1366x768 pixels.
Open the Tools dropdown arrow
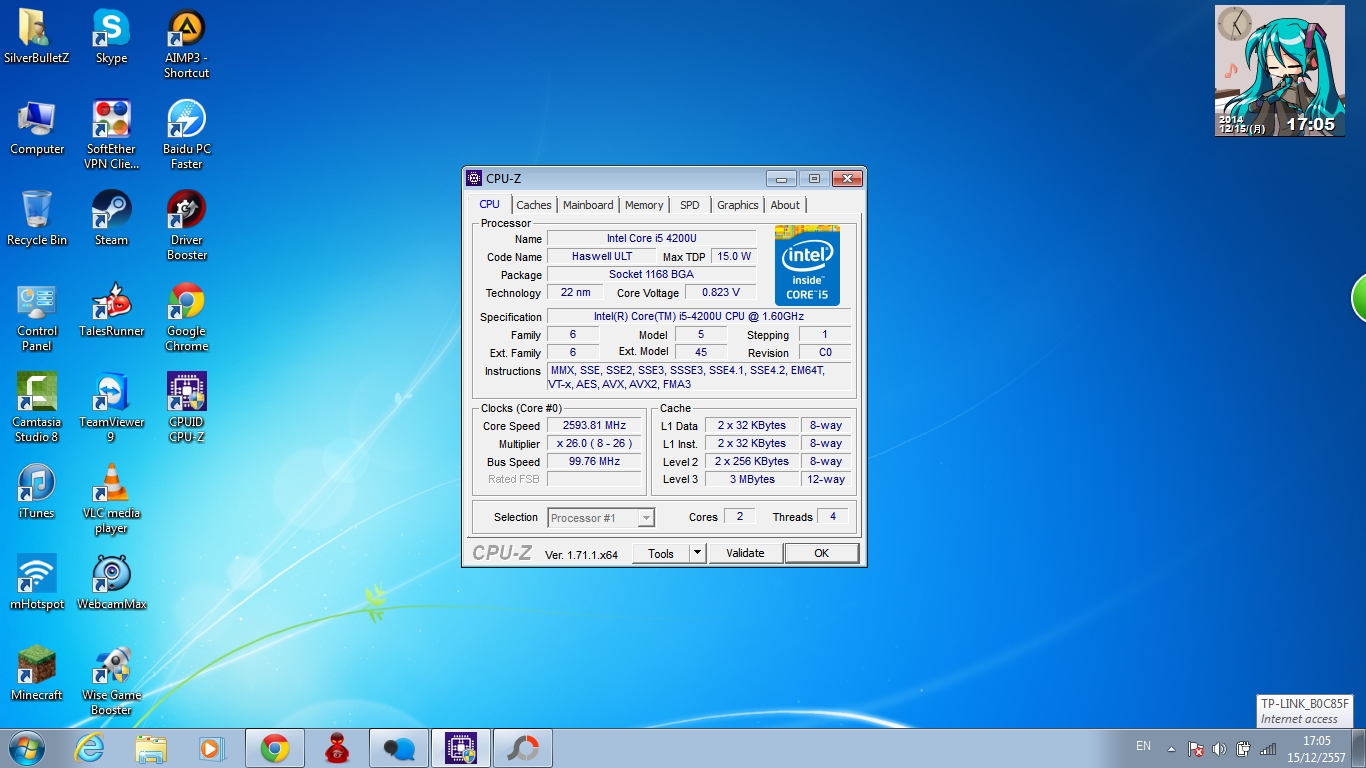tap(698, 553)
